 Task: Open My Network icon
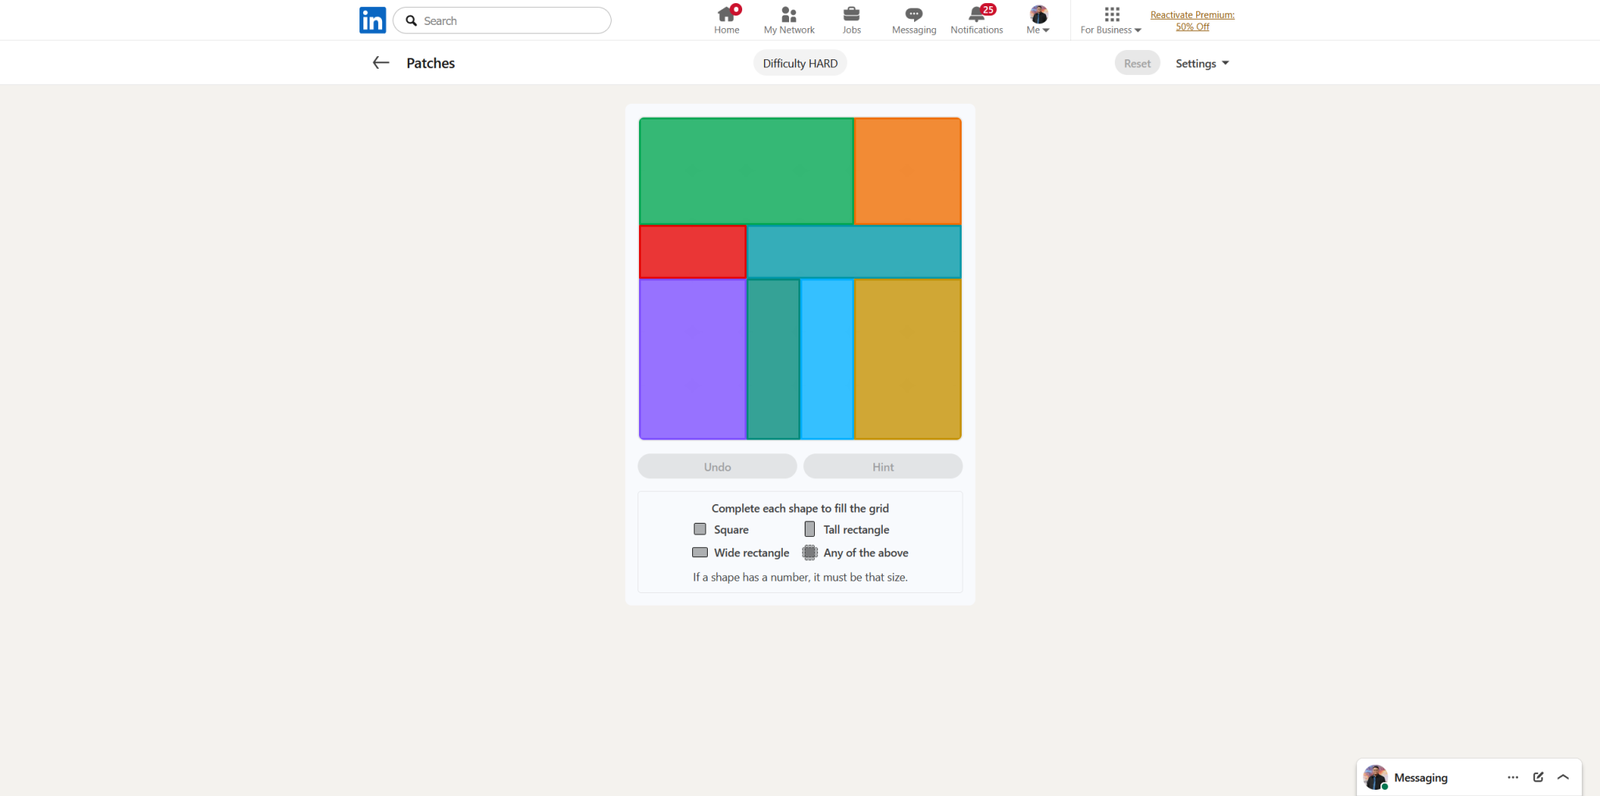click(x=788, y=15)
